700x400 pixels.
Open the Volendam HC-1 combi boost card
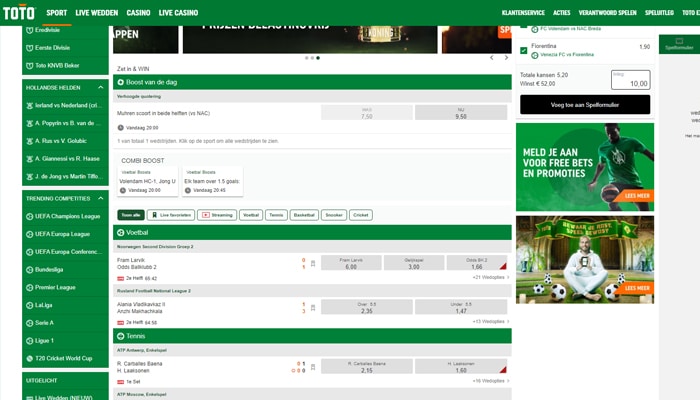(147, 181)
